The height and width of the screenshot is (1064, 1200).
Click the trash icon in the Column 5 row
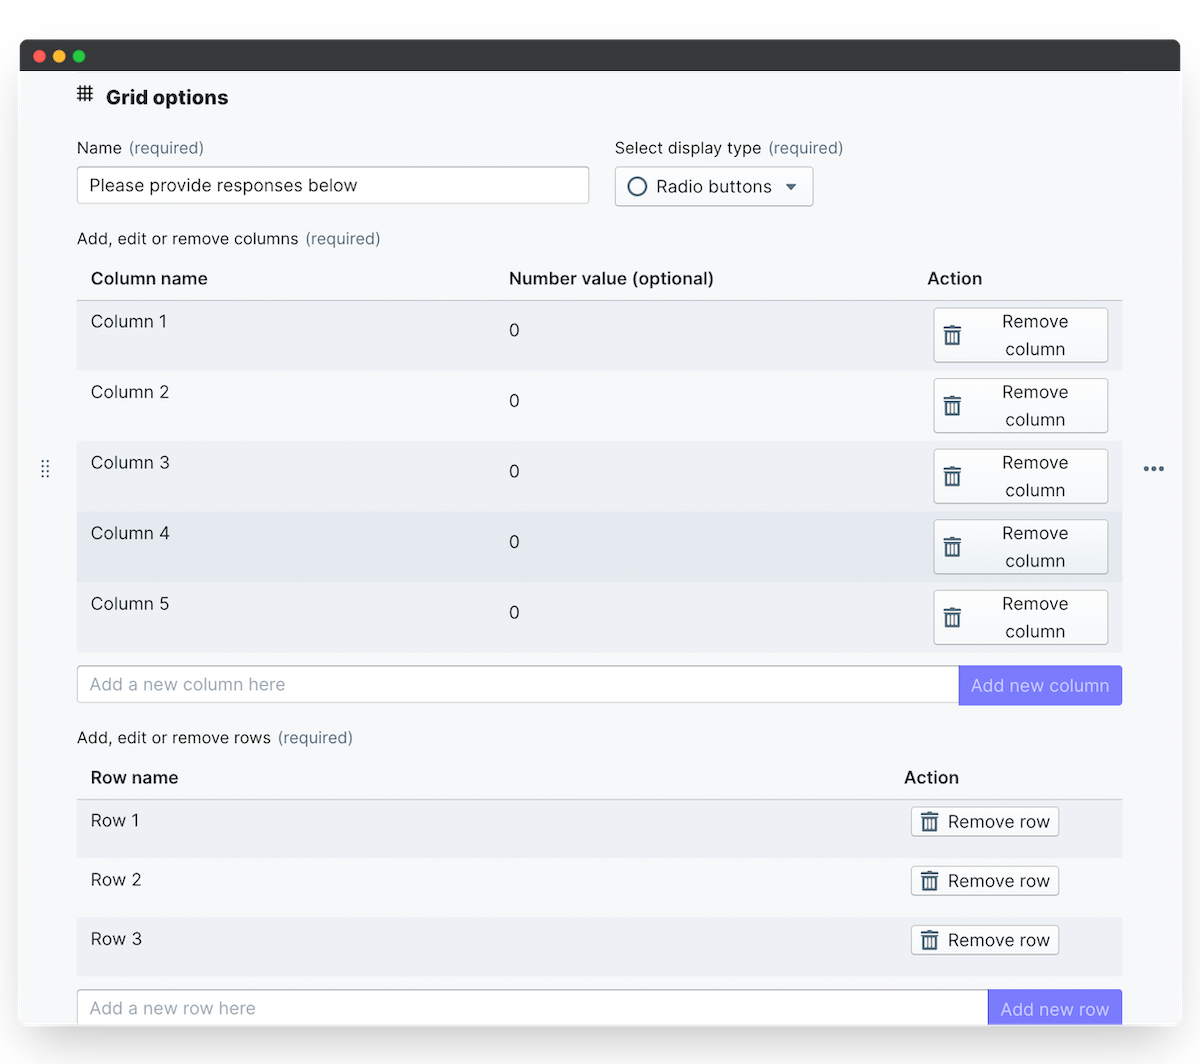pos(953,617)
